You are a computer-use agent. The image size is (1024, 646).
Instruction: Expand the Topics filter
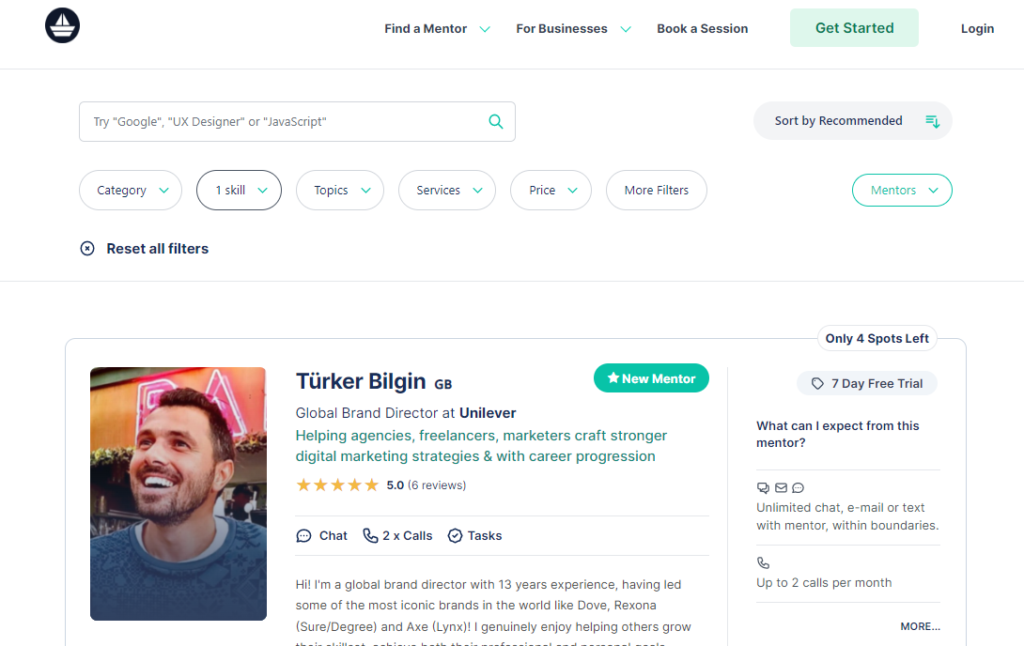pos(339,190)
